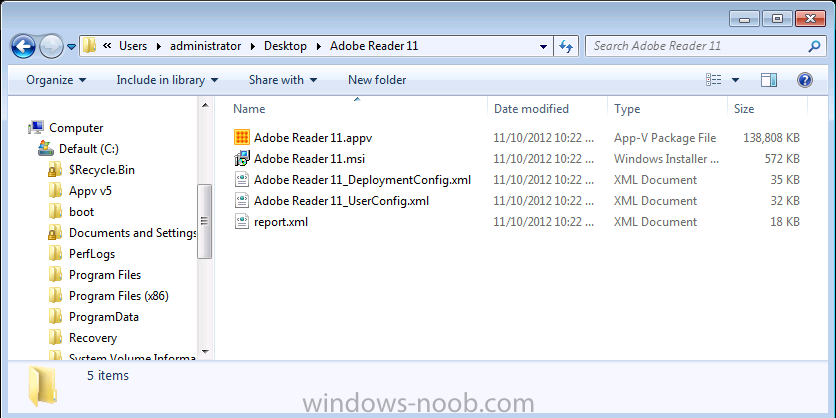Click the search magnifier icon
The height and width of the screenshot is (418, 836).
(x=814, y=46)
